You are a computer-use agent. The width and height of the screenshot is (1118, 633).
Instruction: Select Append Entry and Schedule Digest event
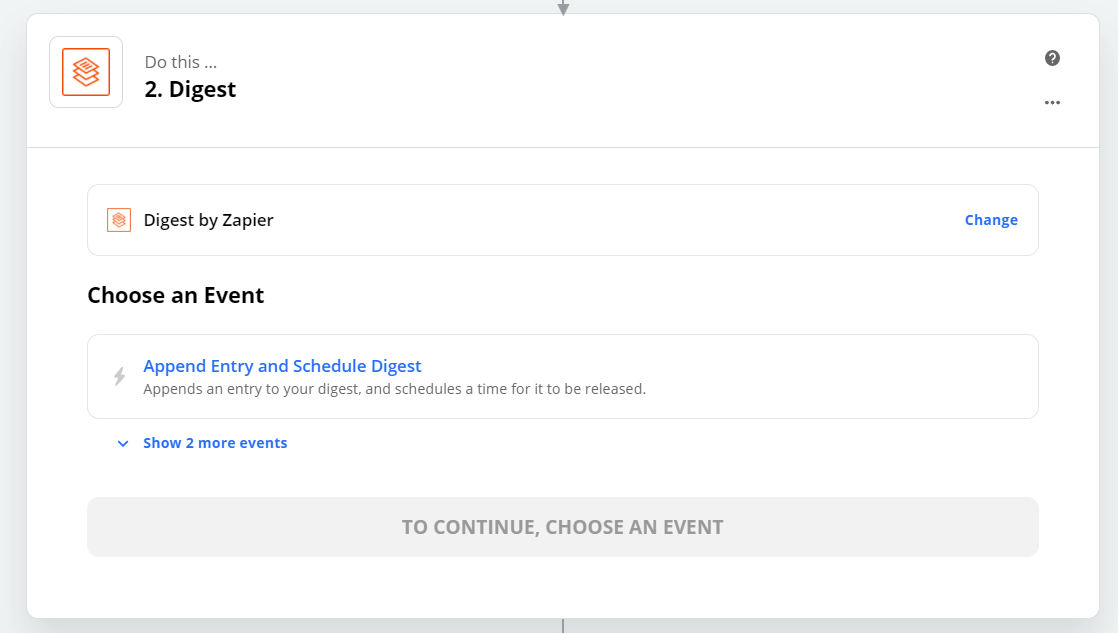(282, 366)
